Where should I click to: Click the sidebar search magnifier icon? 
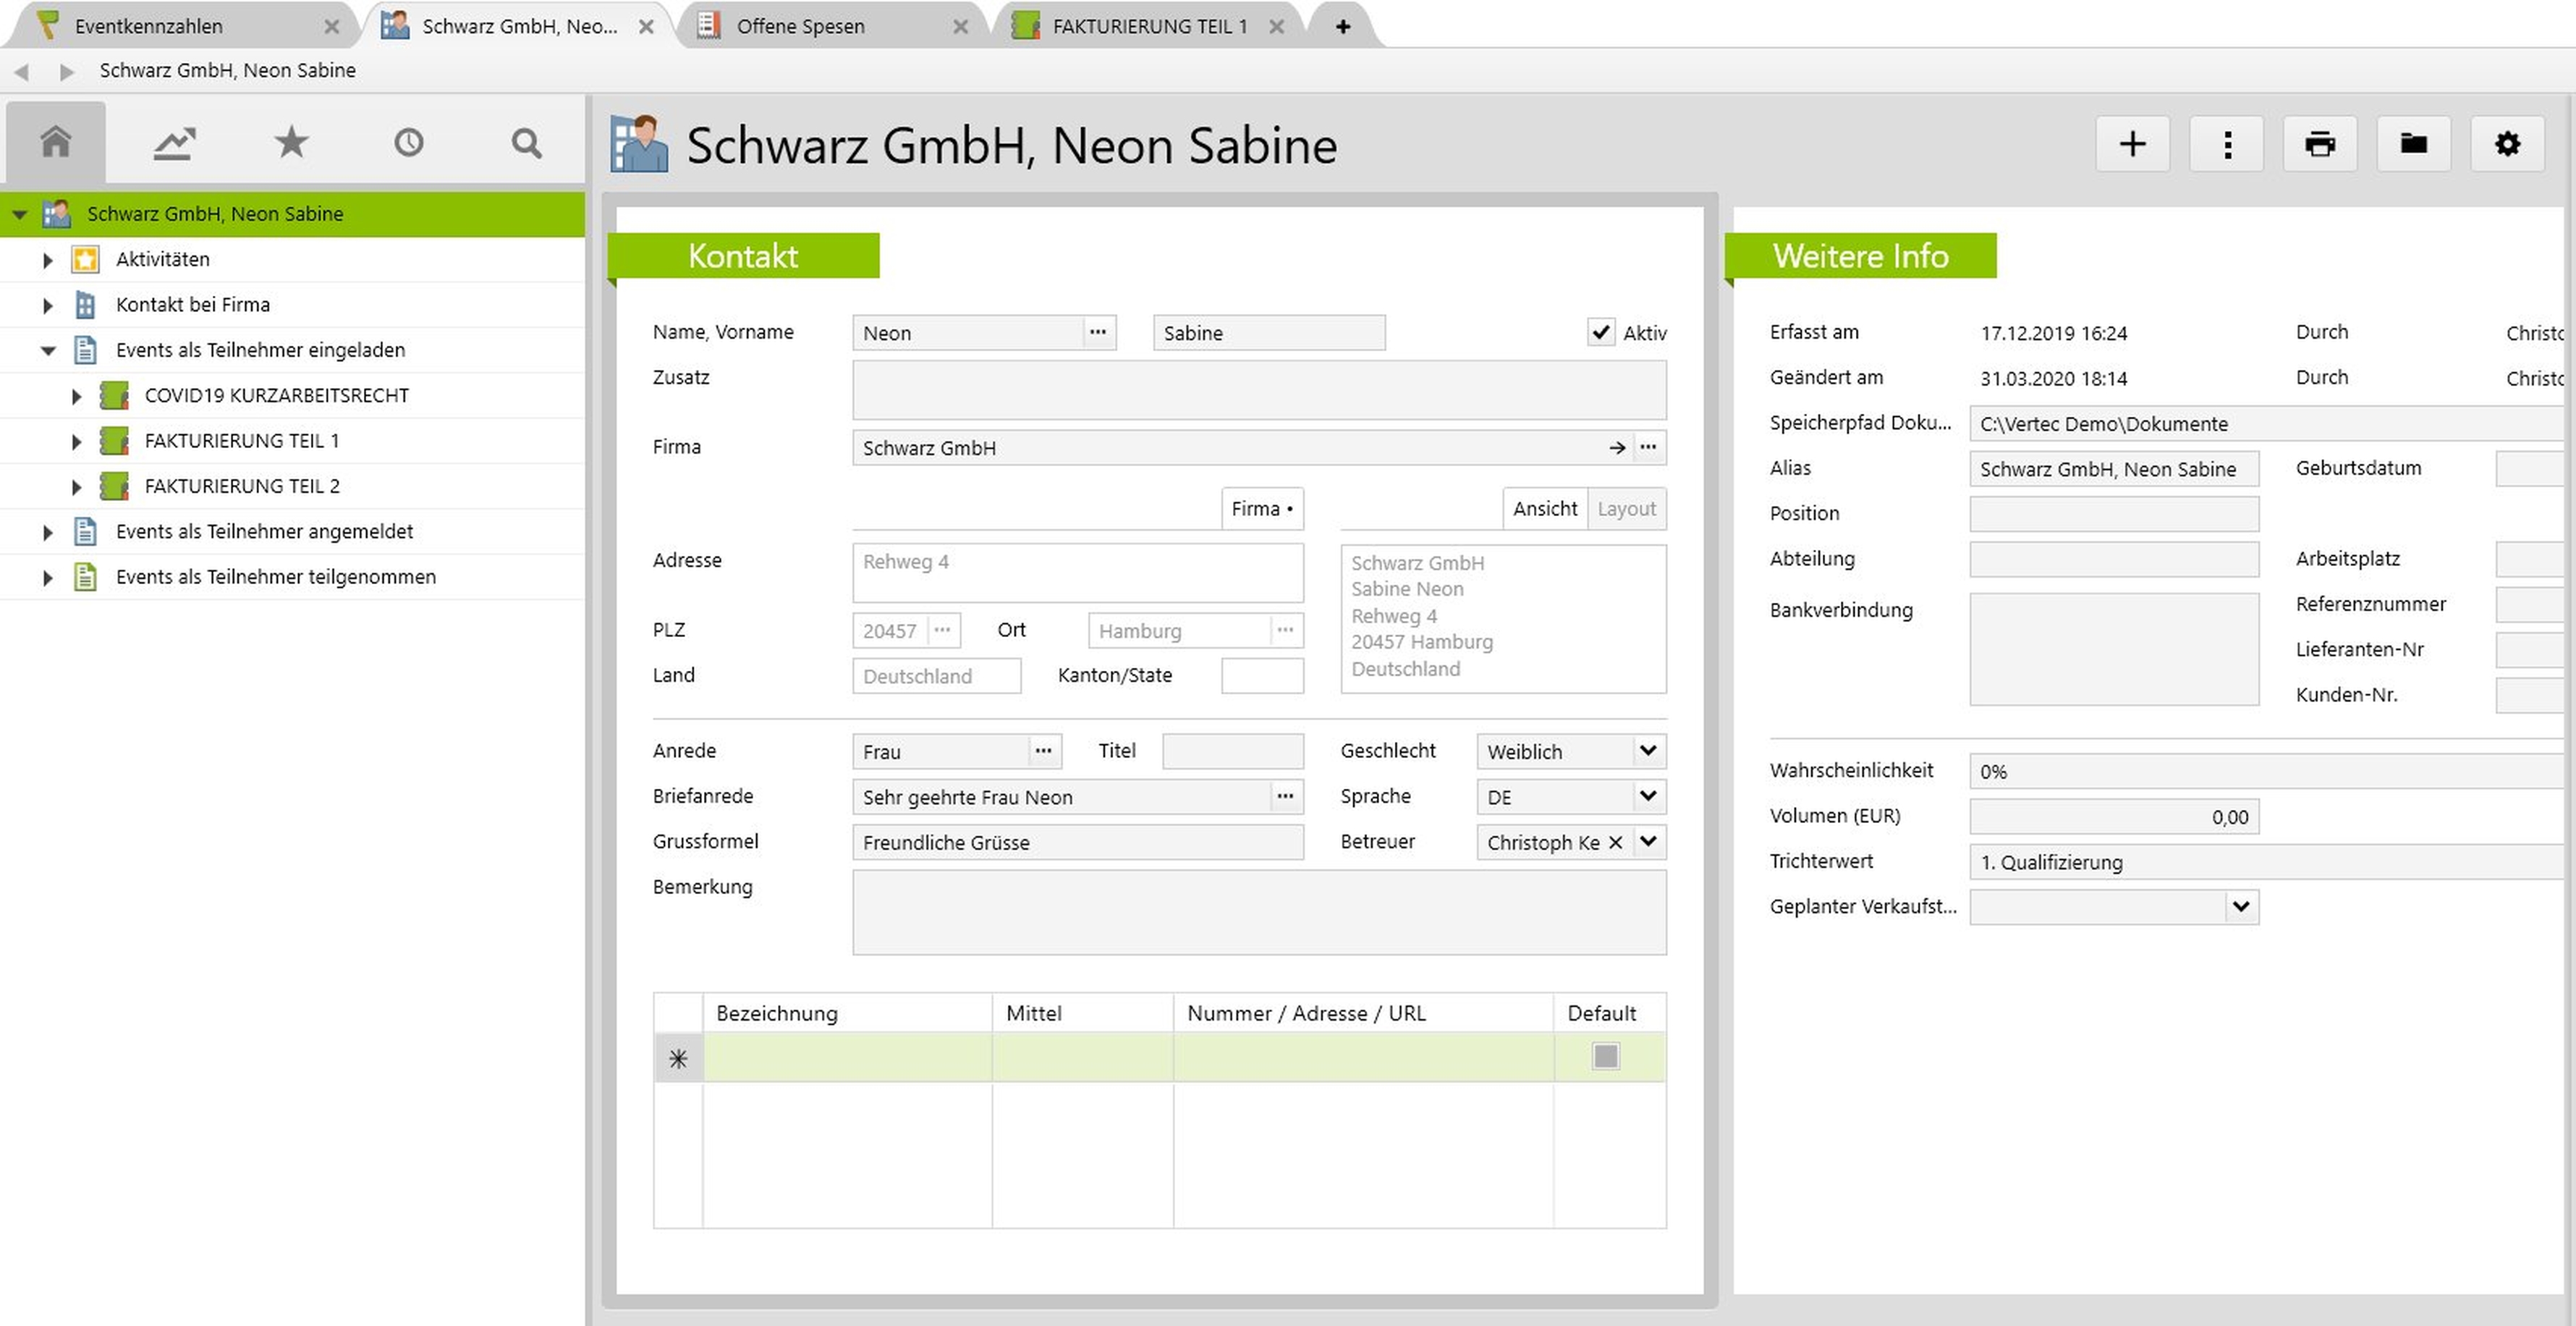click(526, 143)
